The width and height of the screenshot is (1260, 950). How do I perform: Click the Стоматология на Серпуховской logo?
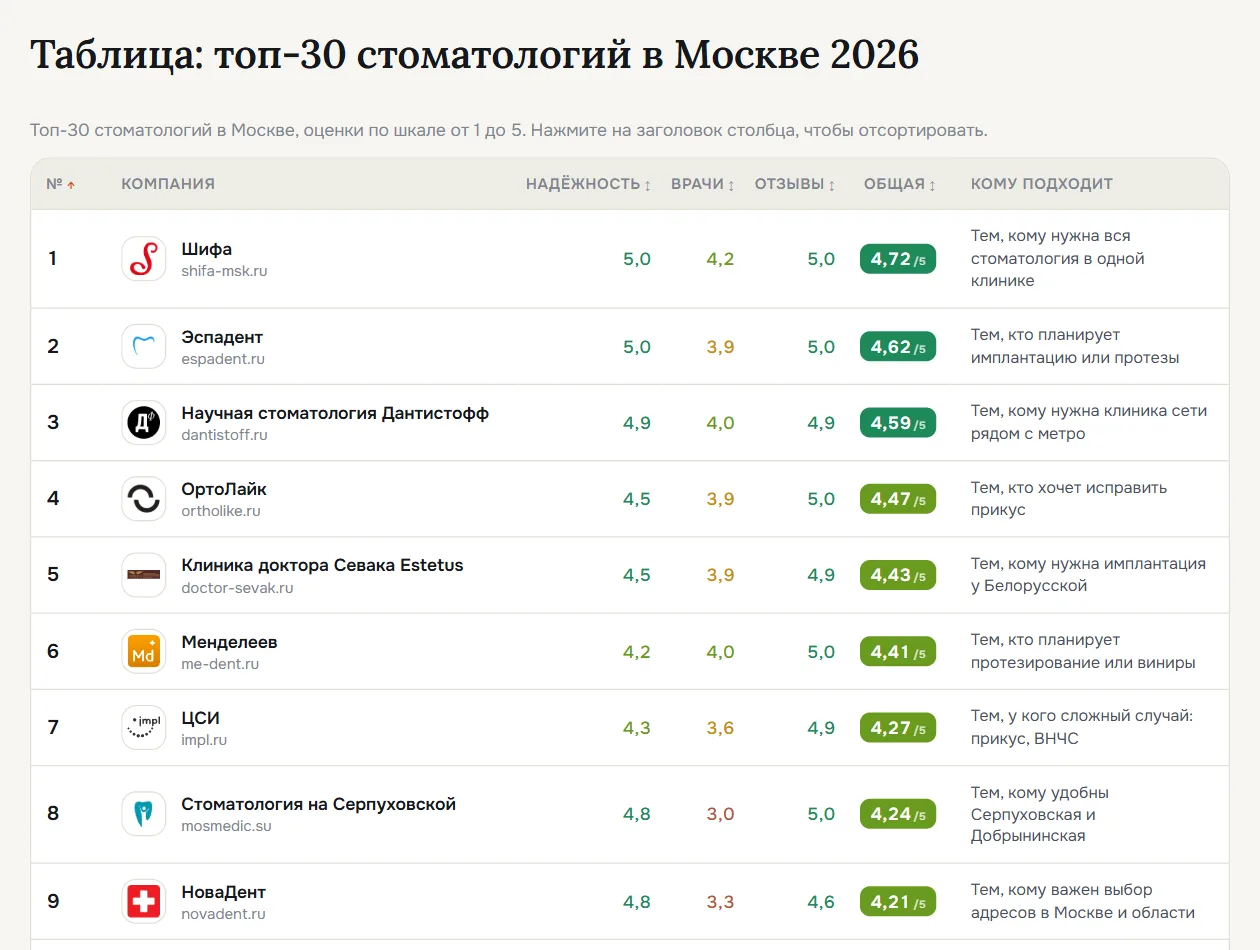click(x=144, y=814)
